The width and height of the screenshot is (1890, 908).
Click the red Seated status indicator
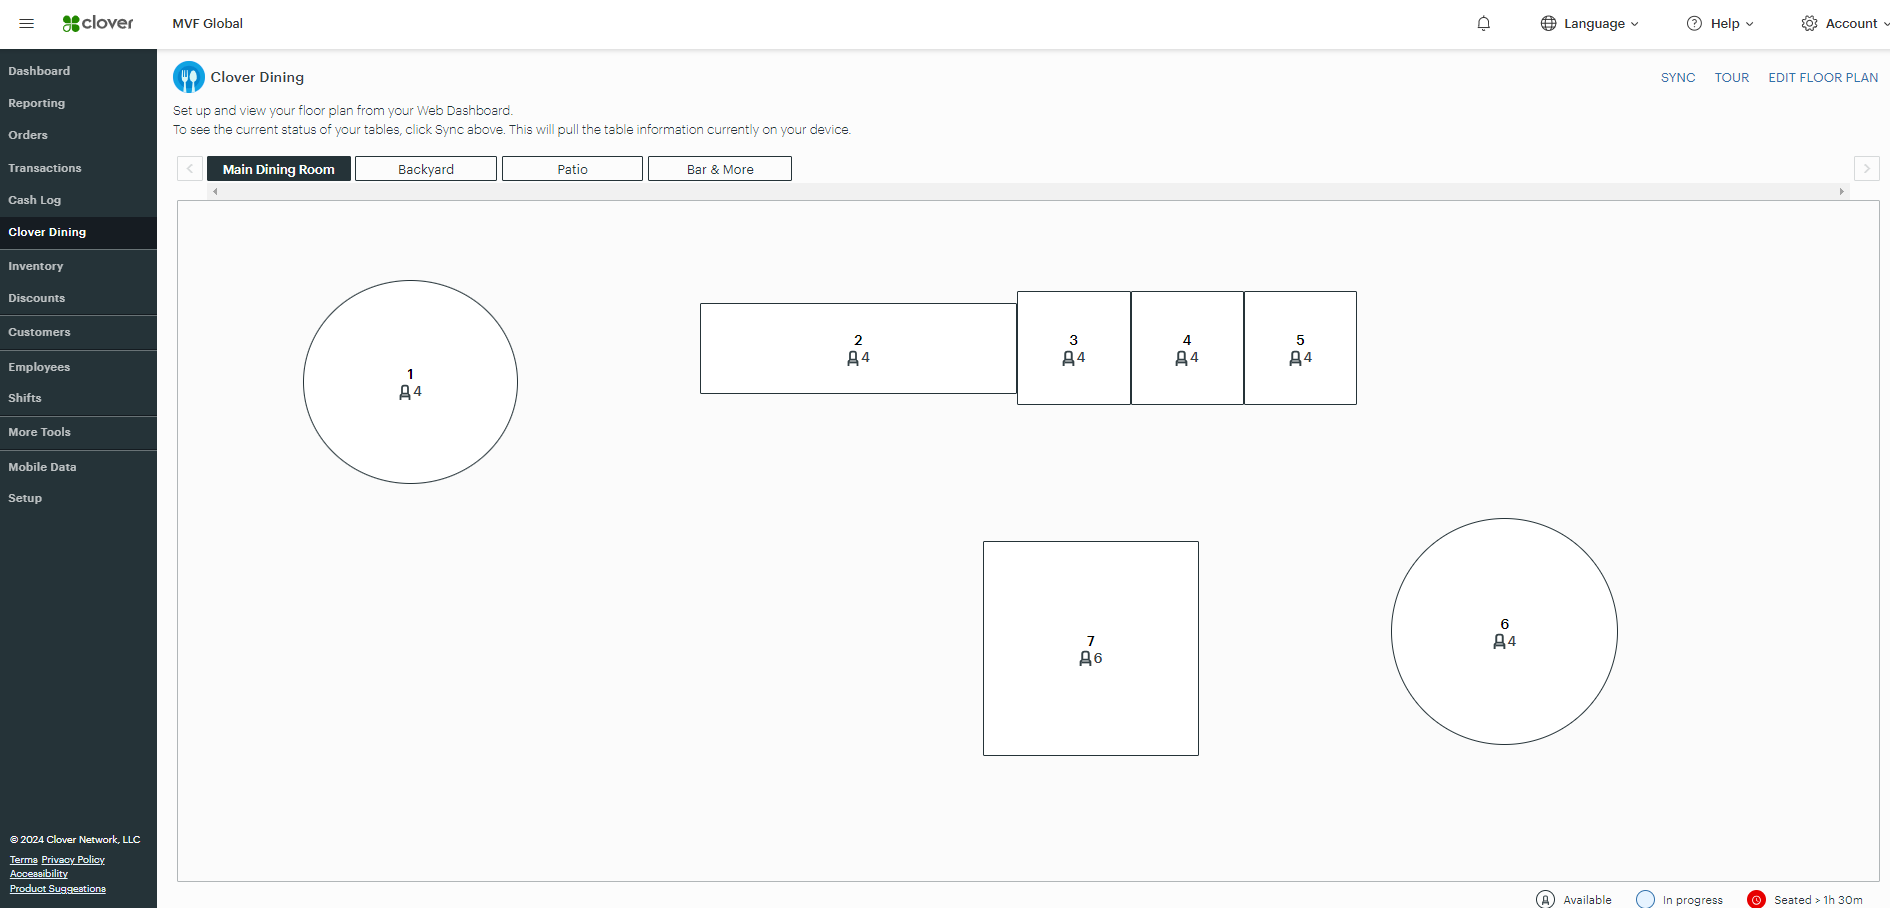tap(1758, 899)
